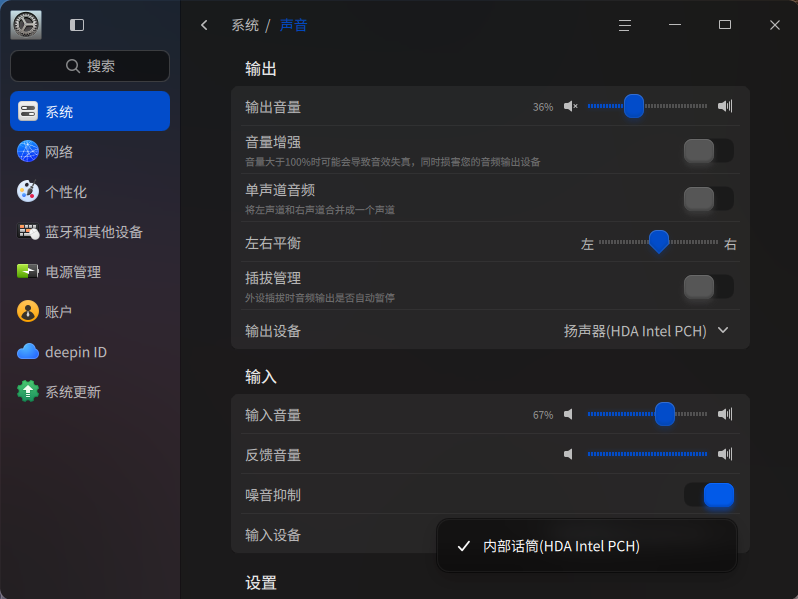
Task: Go back using the left arrow
Action: (204, 25)
